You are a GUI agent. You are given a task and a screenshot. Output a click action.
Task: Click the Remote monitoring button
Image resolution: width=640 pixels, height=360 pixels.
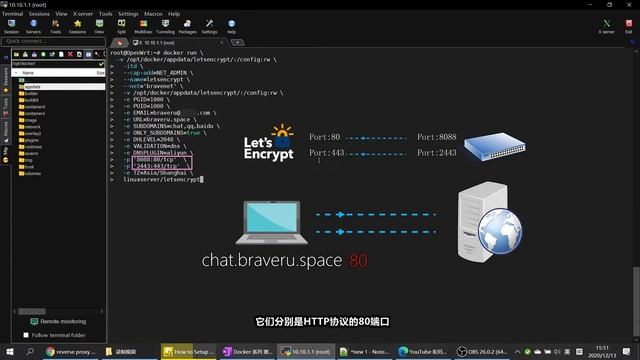click(59, 322)
